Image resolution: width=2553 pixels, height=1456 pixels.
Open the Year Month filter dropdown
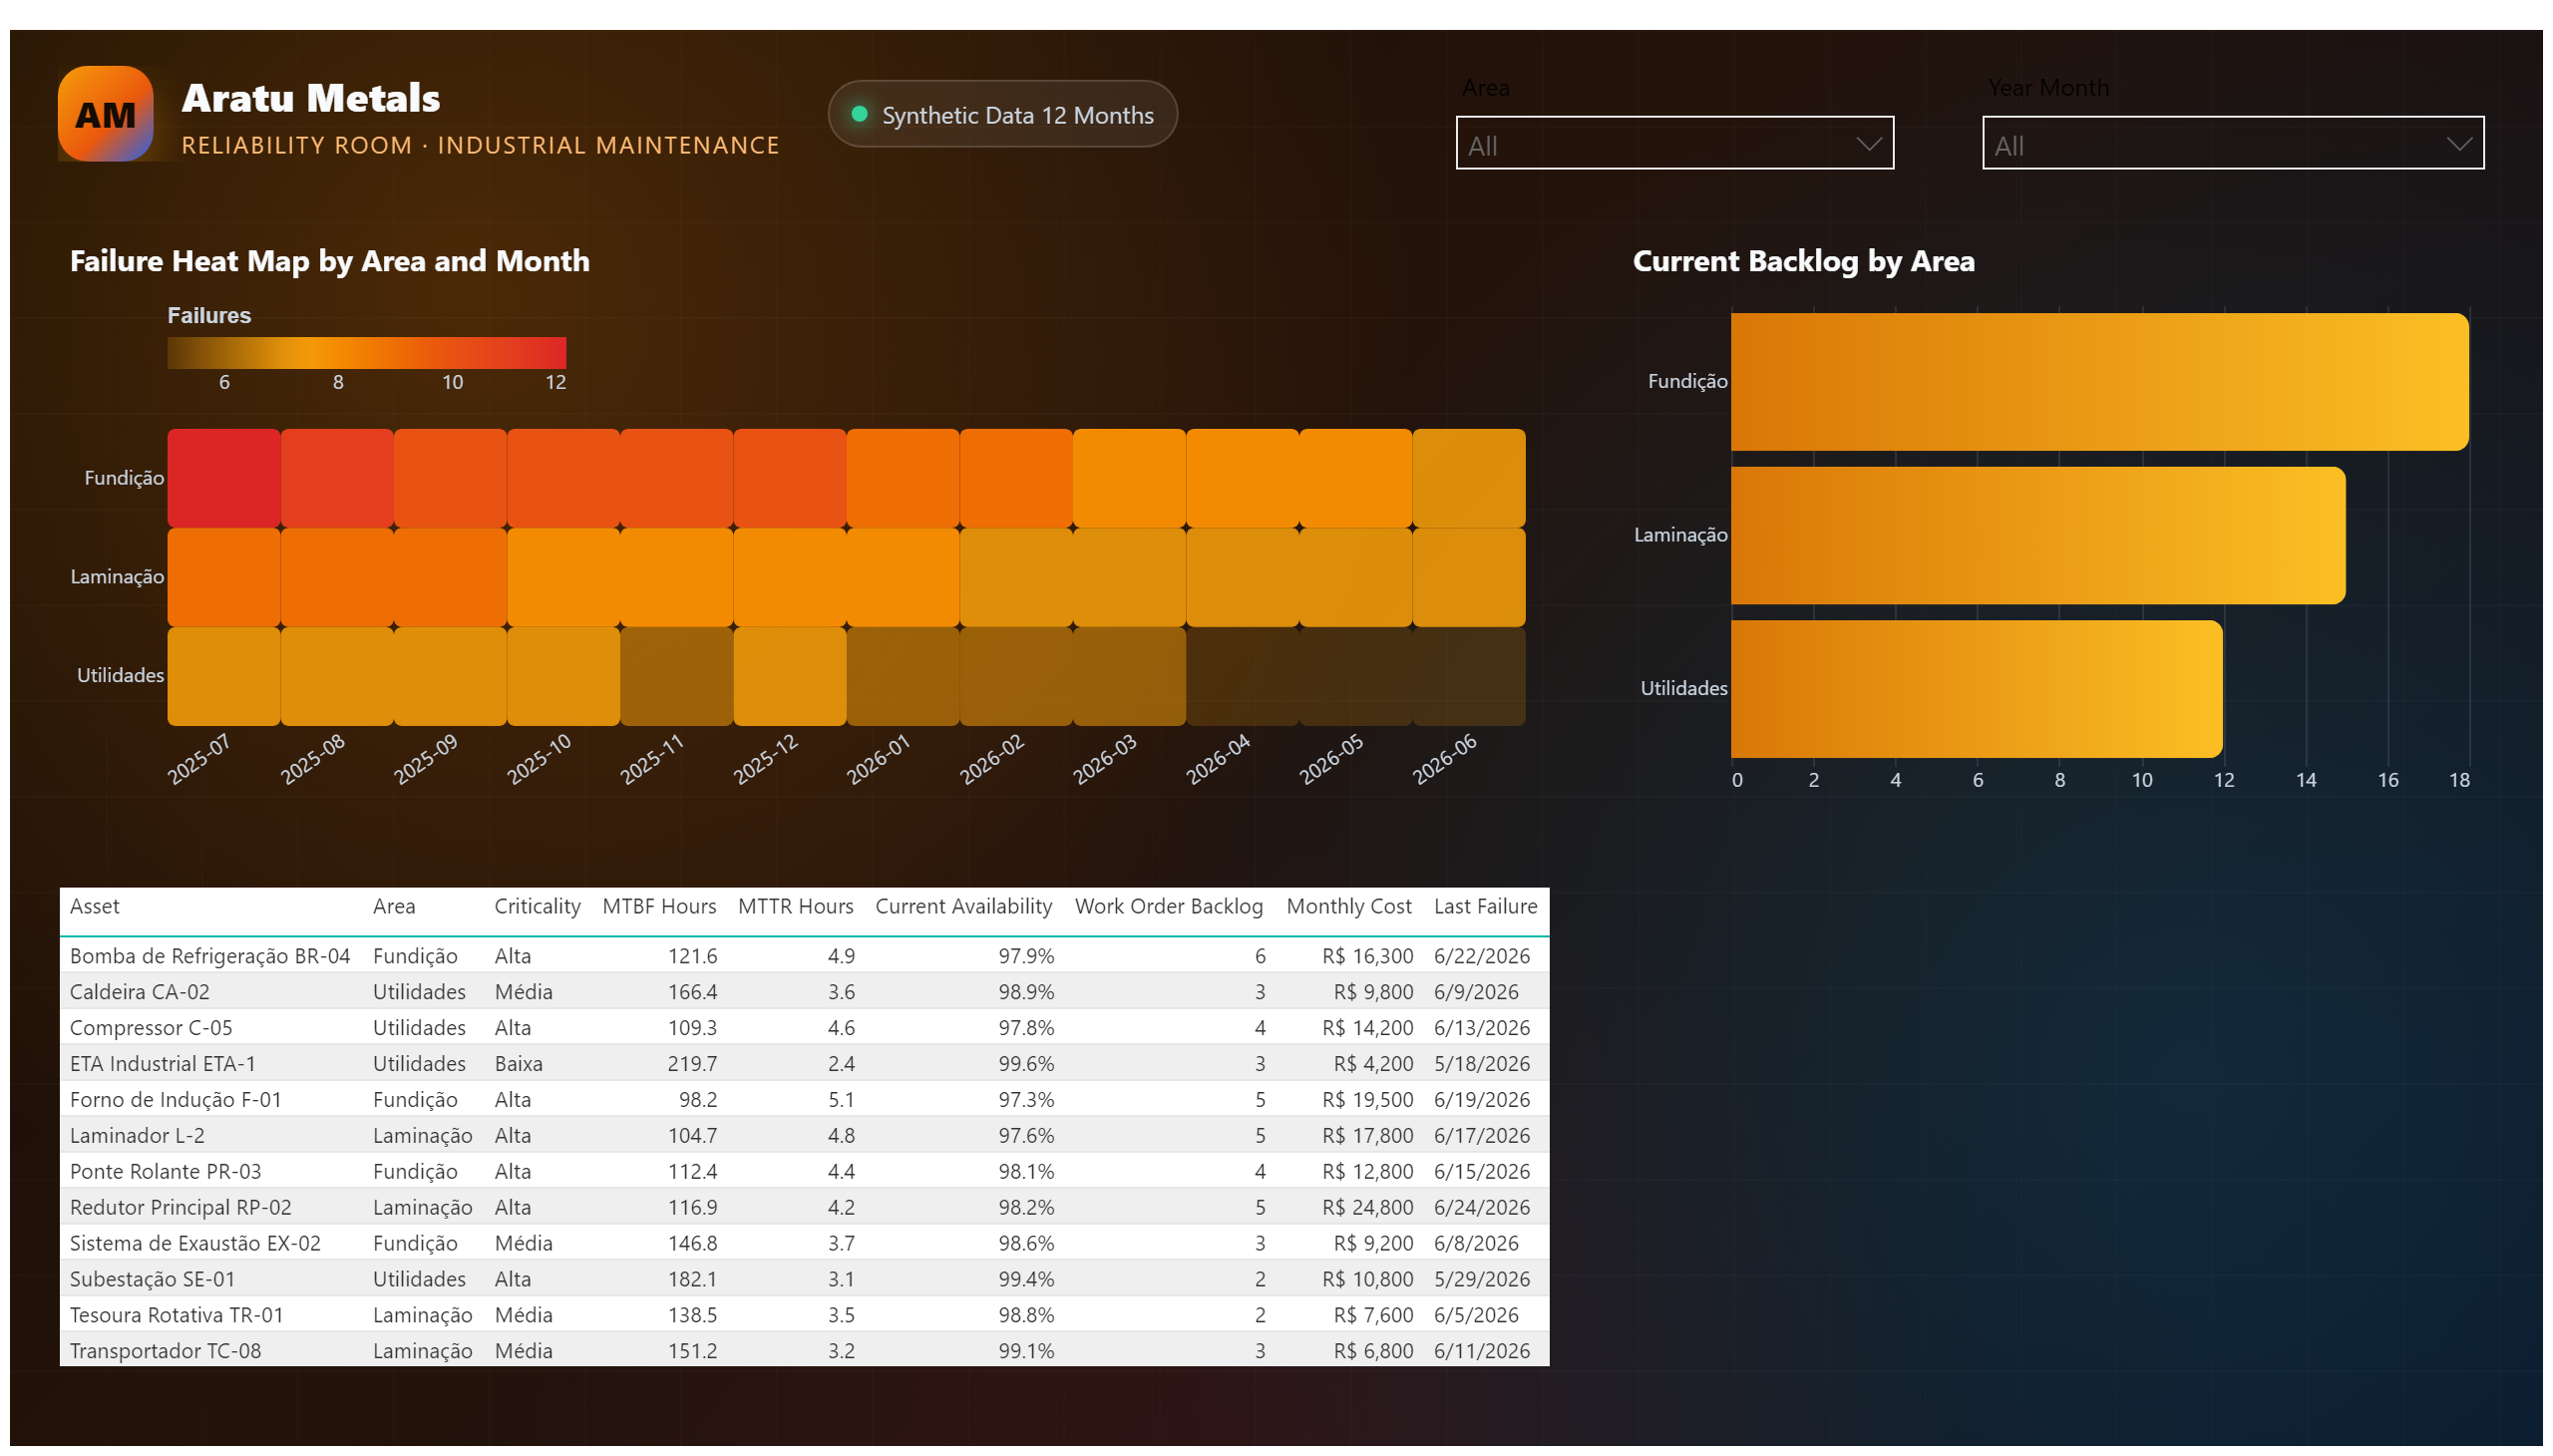(x=2232, y=143)
